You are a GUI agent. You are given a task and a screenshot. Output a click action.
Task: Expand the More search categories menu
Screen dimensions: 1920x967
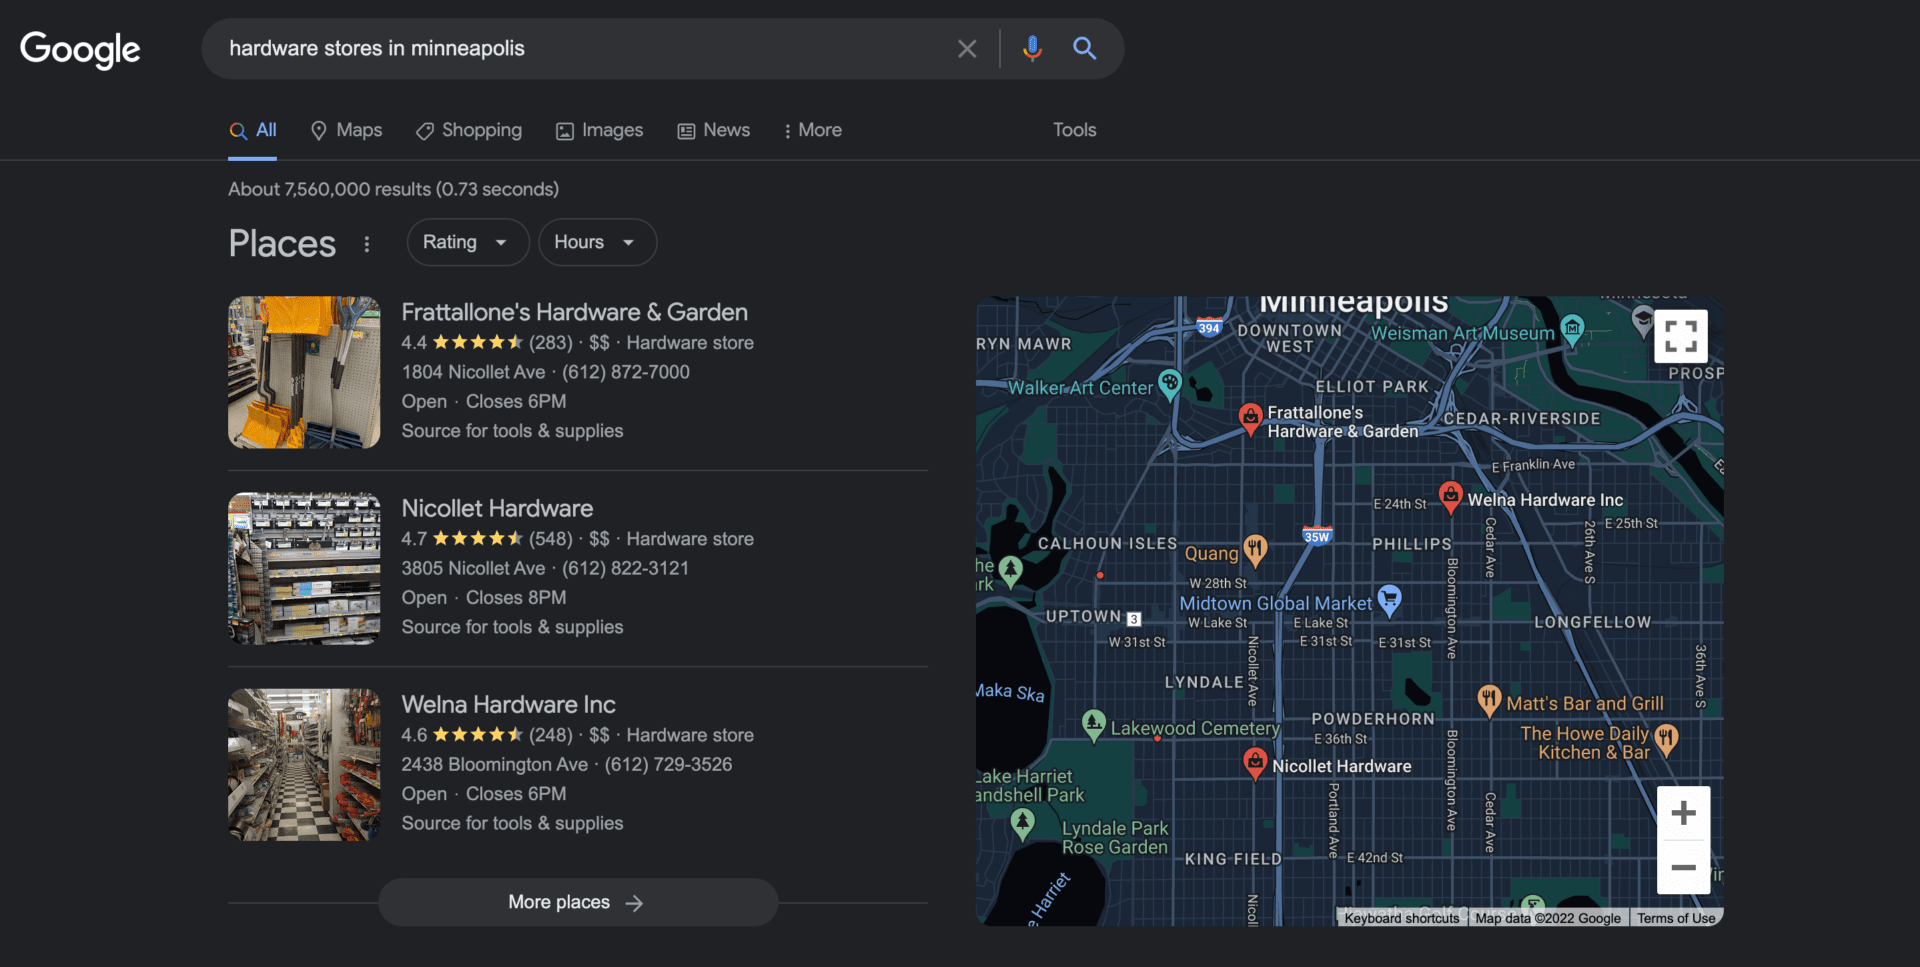[x=812, y=131]
